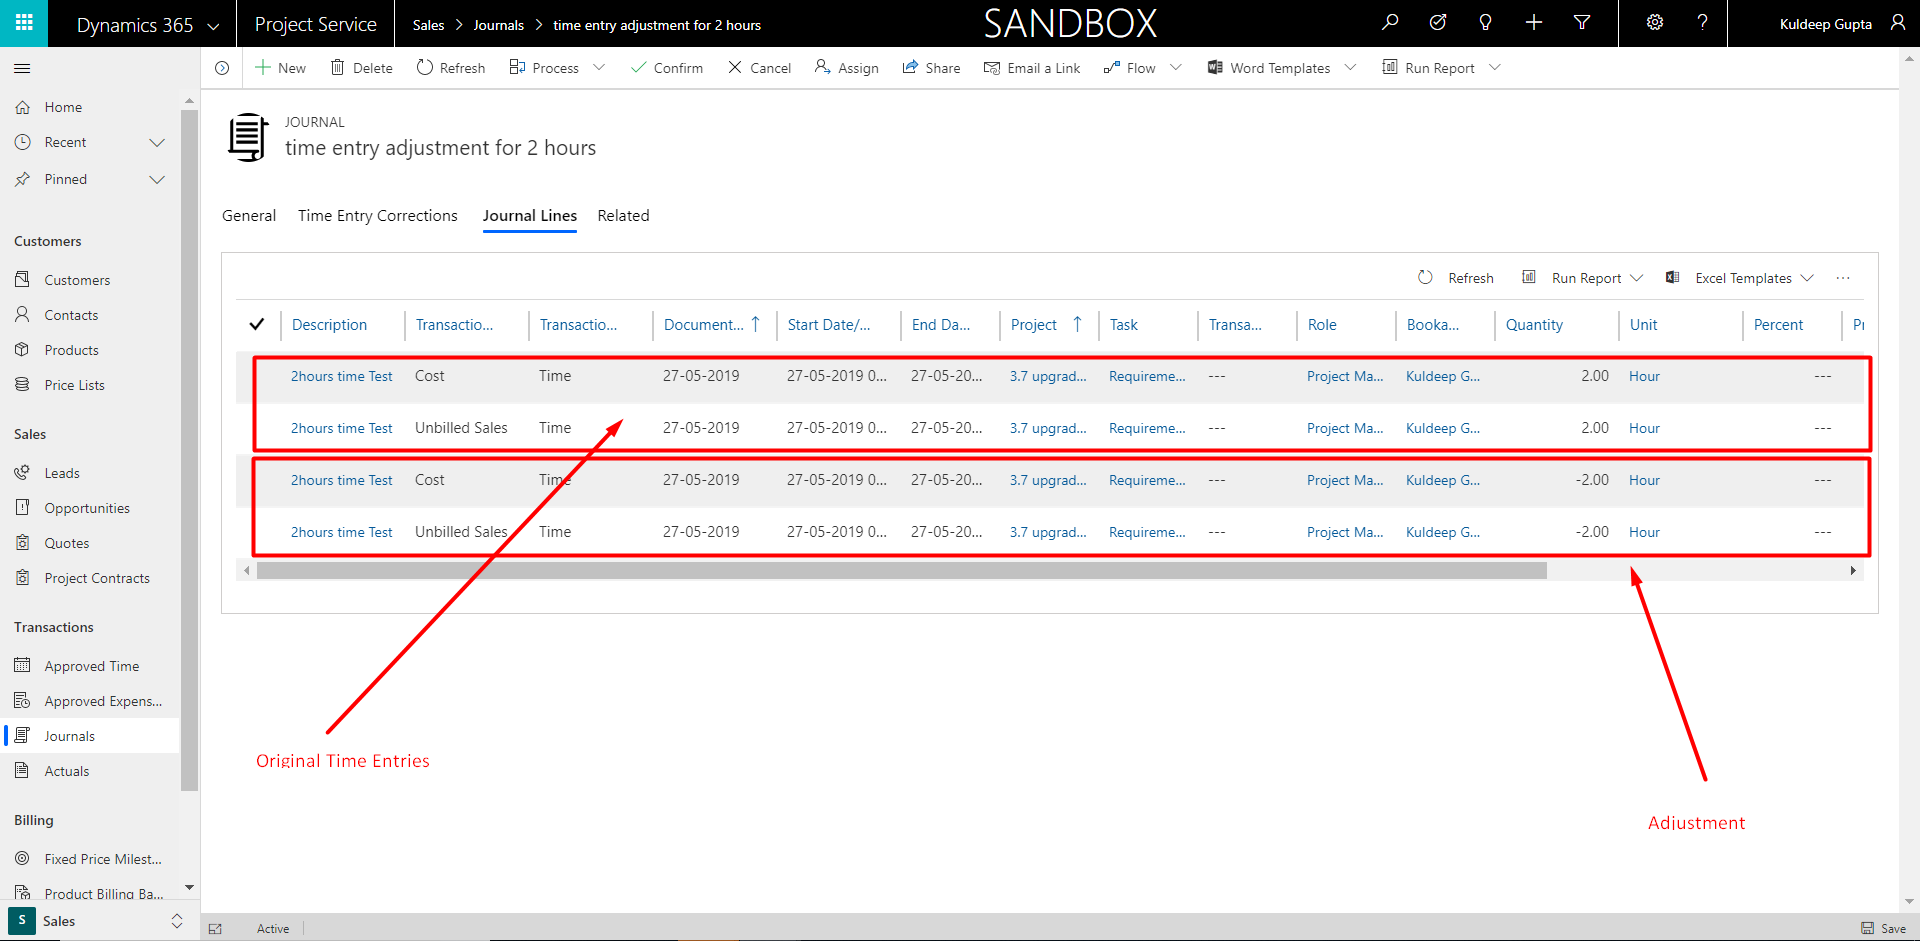Click the Delete trash command
Screen dimensions: 1920x941
click(361, 68)
